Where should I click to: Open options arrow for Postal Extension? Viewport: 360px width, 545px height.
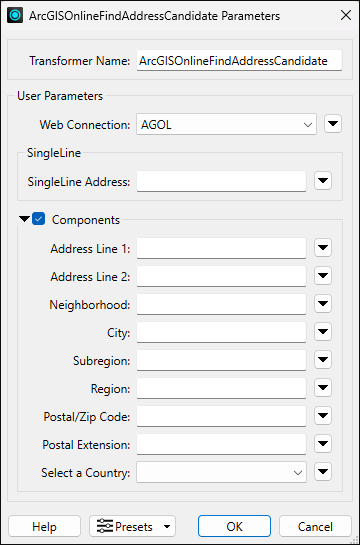(x=323, y=444)
